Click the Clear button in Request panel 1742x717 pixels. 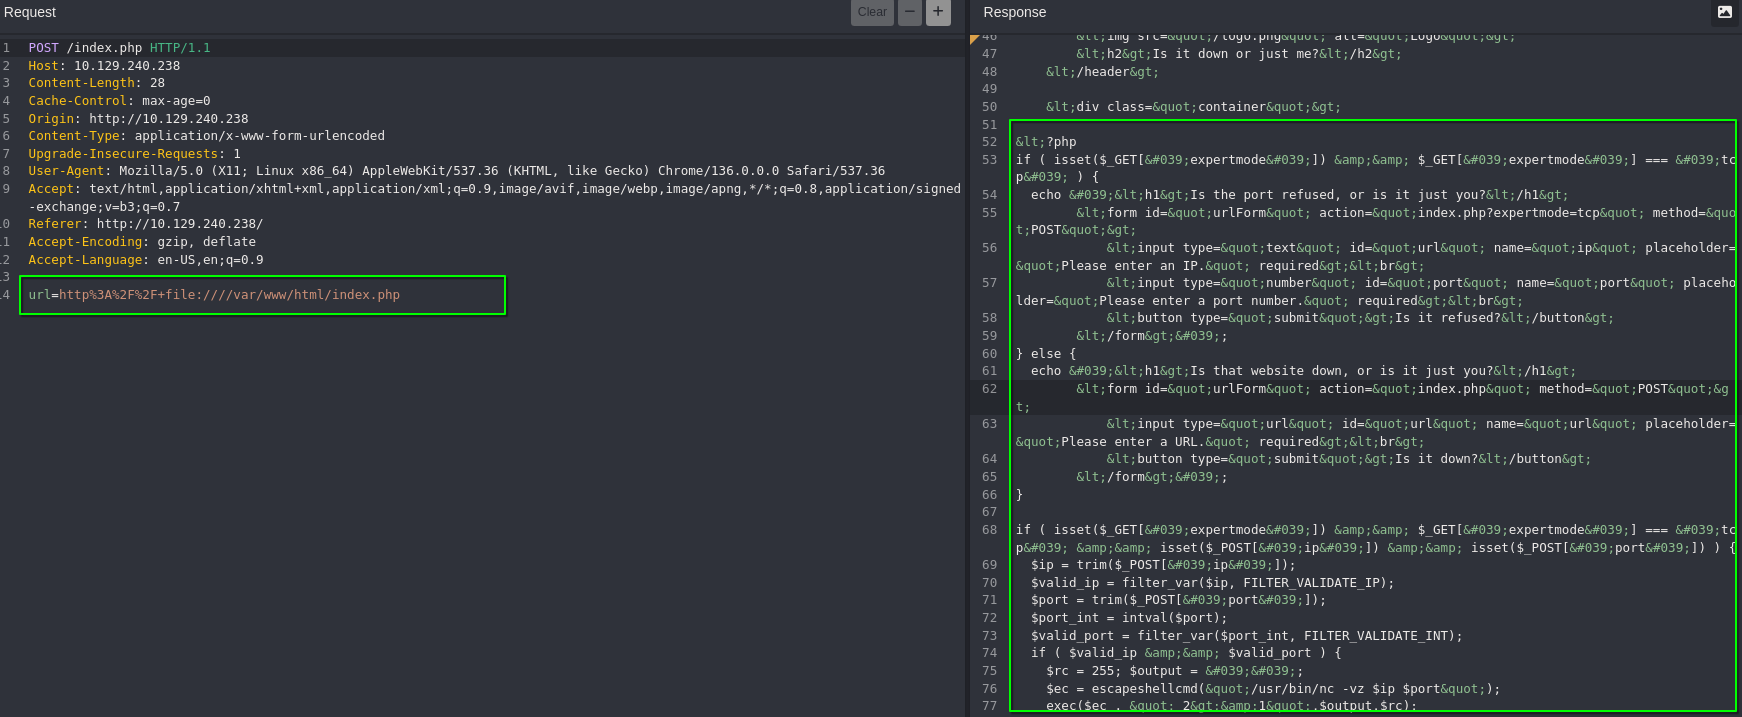872,12
